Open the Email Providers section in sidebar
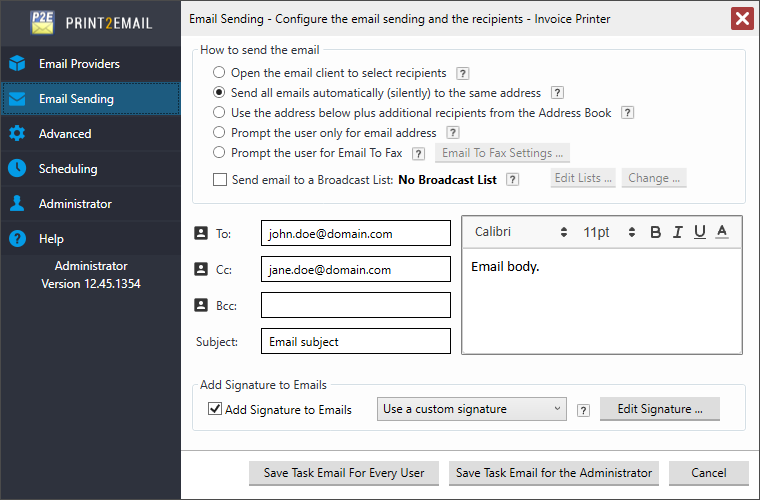This screenshot has width=760, height=500. point(79,64)
